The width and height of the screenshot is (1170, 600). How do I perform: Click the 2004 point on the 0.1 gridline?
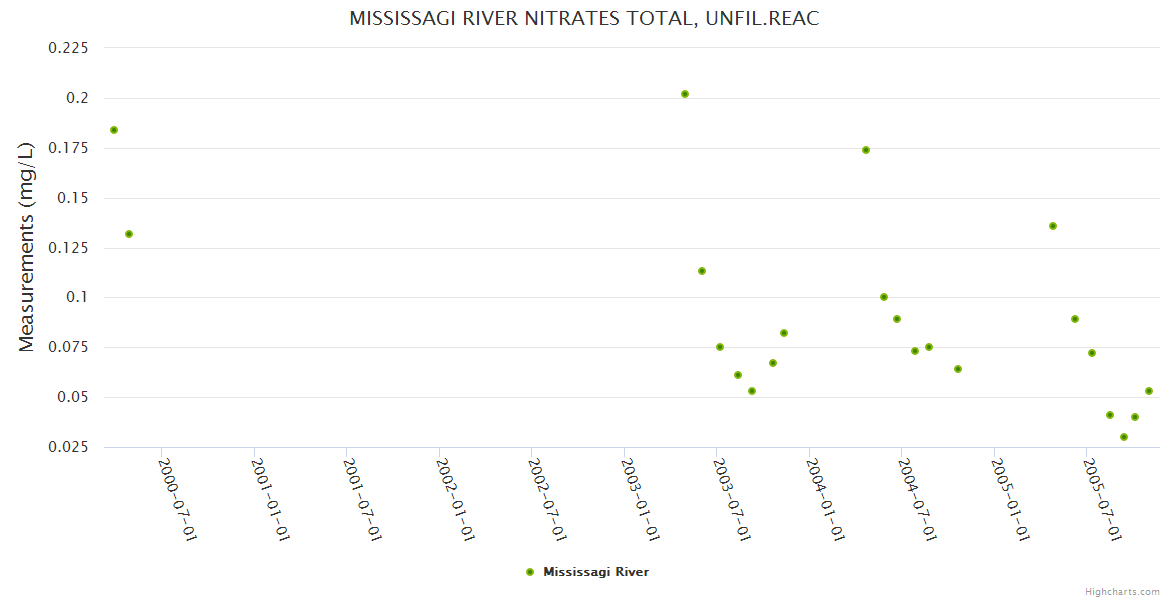point(884,297)
